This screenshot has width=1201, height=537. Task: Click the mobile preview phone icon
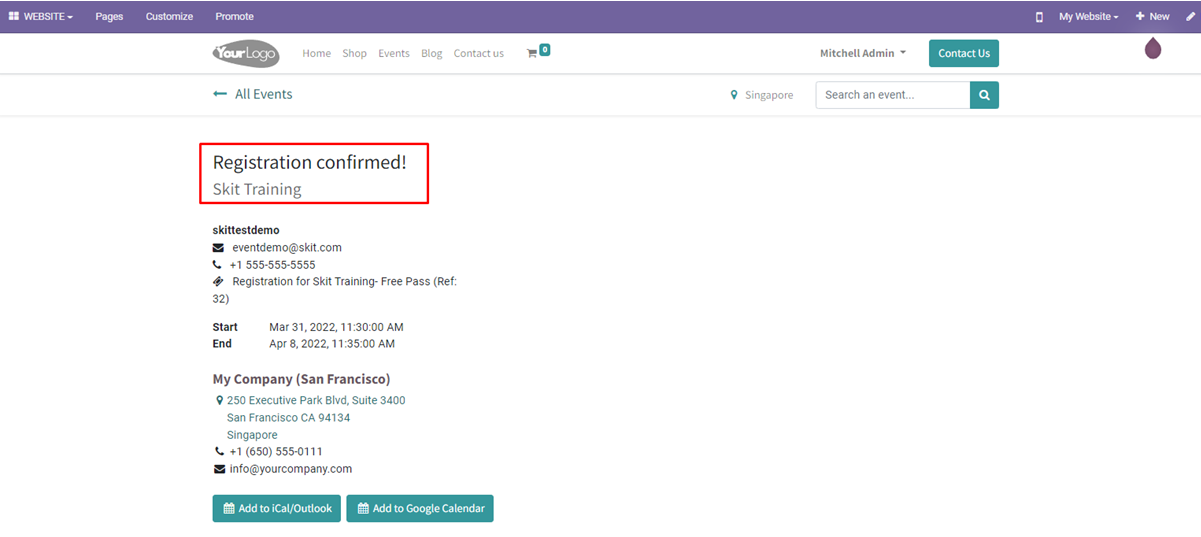[x=1039, y=17]
